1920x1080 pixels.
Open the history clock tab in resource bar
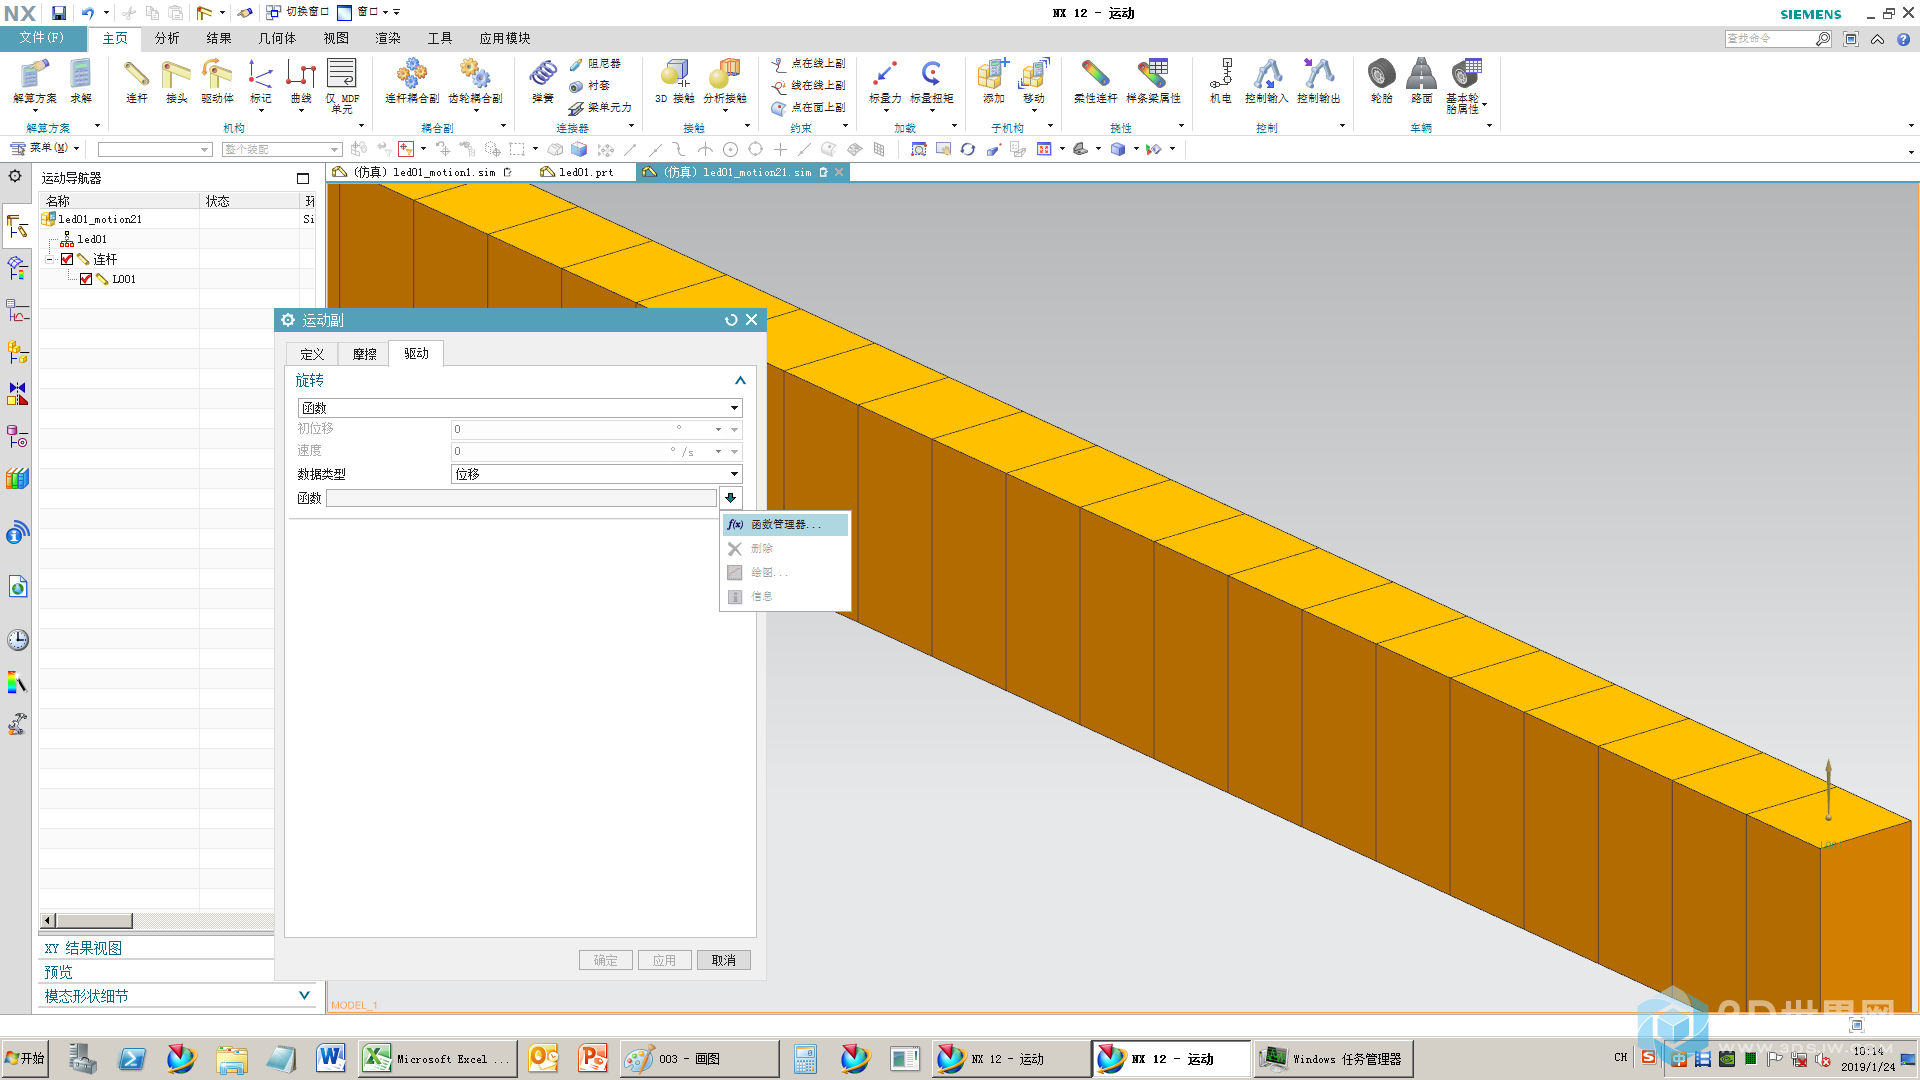(18, 640)
